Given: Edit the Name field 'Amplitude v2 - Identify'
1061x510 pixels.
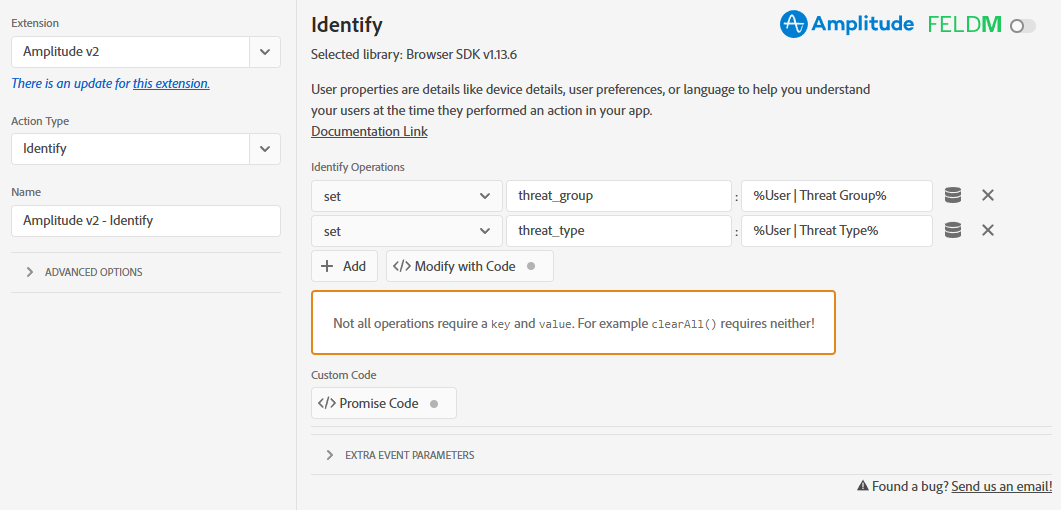Looking at the screenshot, I should coord(145,221).
